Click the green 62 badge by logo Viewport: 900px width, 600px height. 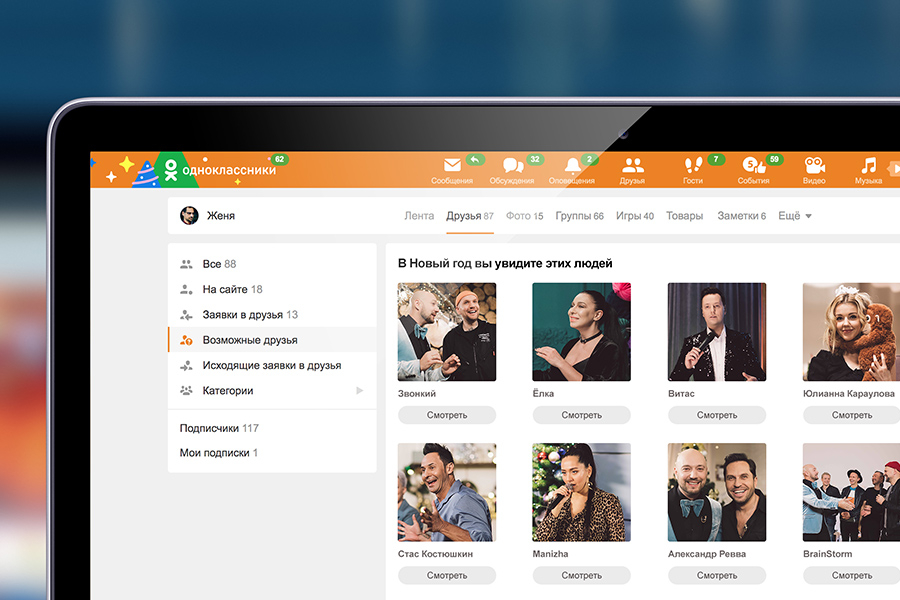coord(279,159)
